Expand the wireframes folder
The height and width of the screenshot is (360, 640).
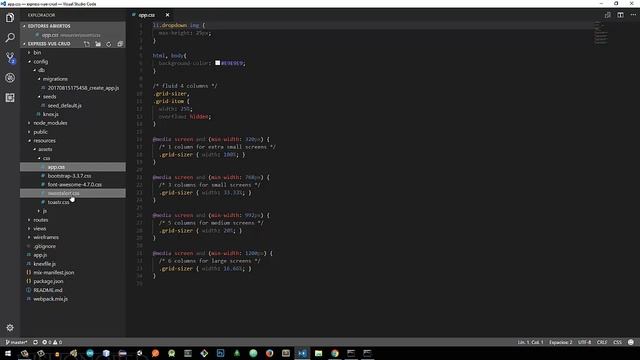[x=46, y=237]
